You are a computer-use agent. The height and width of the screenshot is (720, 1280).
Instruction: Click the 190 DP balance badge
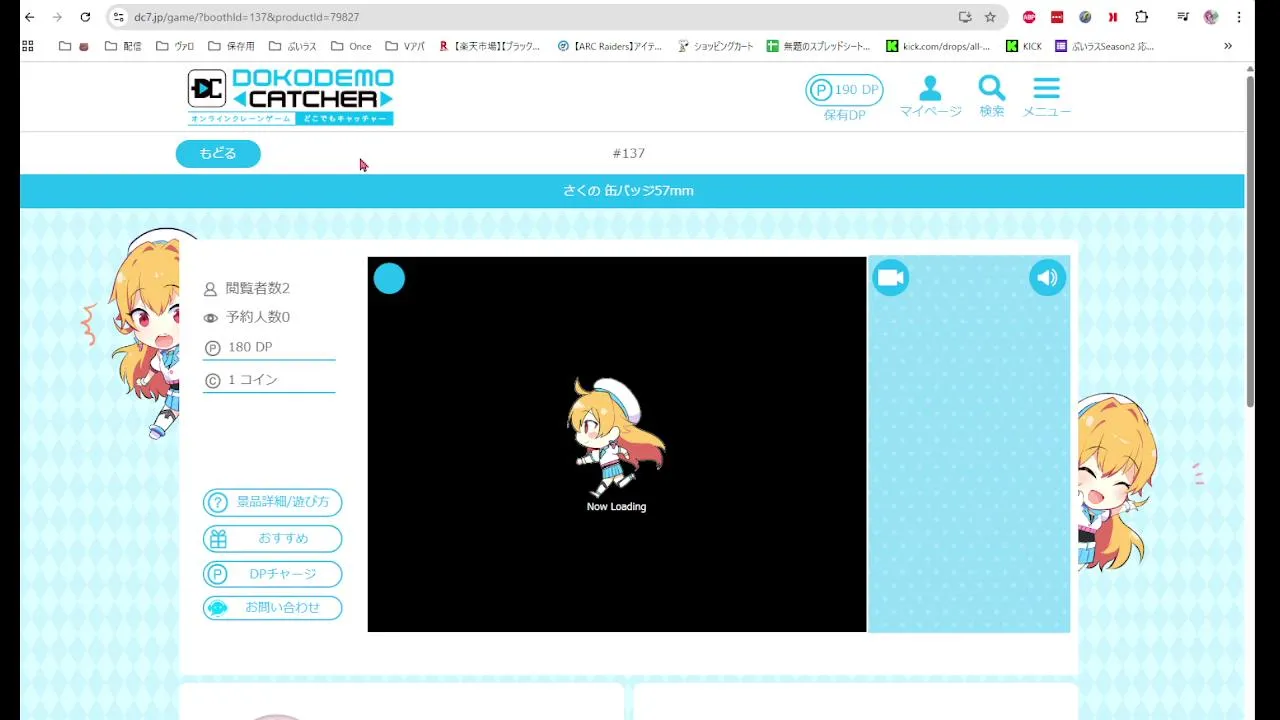[x=844, y=90]
